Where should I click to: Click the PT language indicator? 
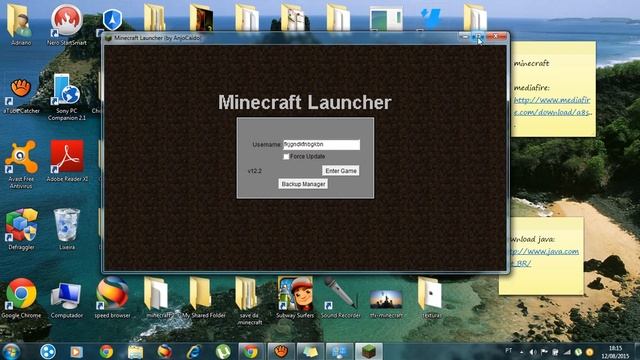point(509,350)
